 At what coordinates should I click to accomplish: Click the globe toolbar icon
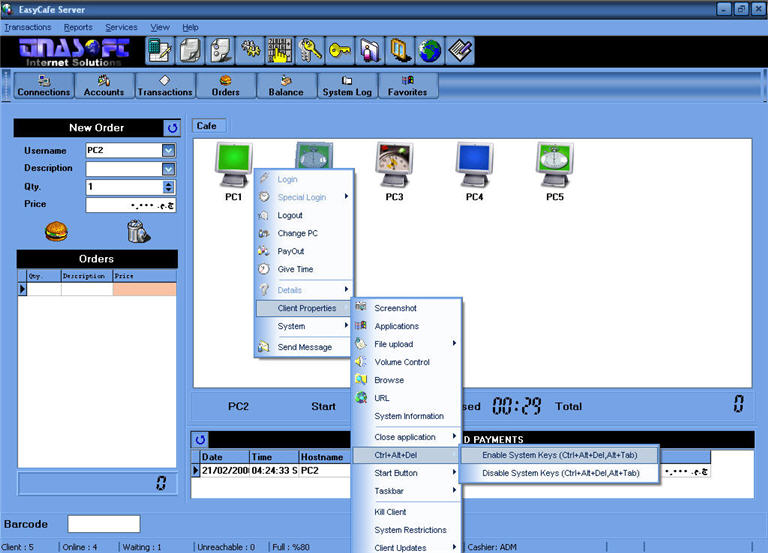click(430, 50)
